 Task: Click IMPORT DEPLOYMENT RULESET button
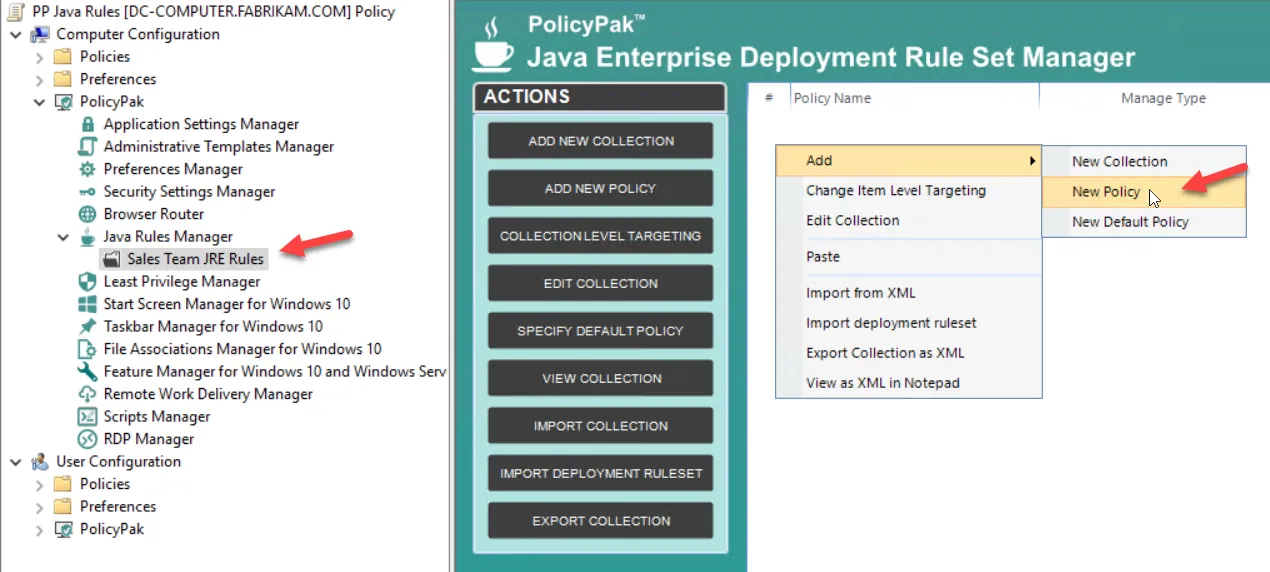click(x=600, y=473)
